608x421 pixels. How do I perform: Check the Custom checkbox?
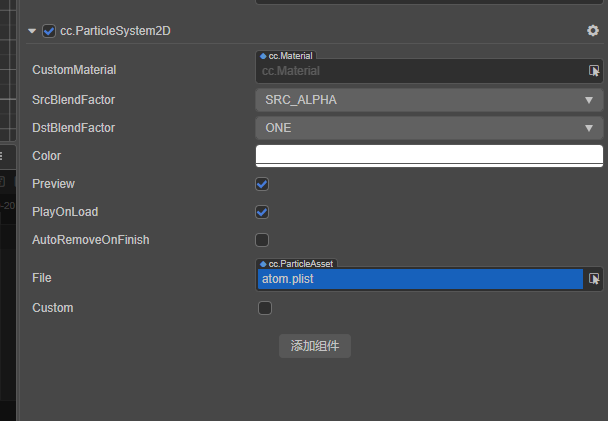265,308
